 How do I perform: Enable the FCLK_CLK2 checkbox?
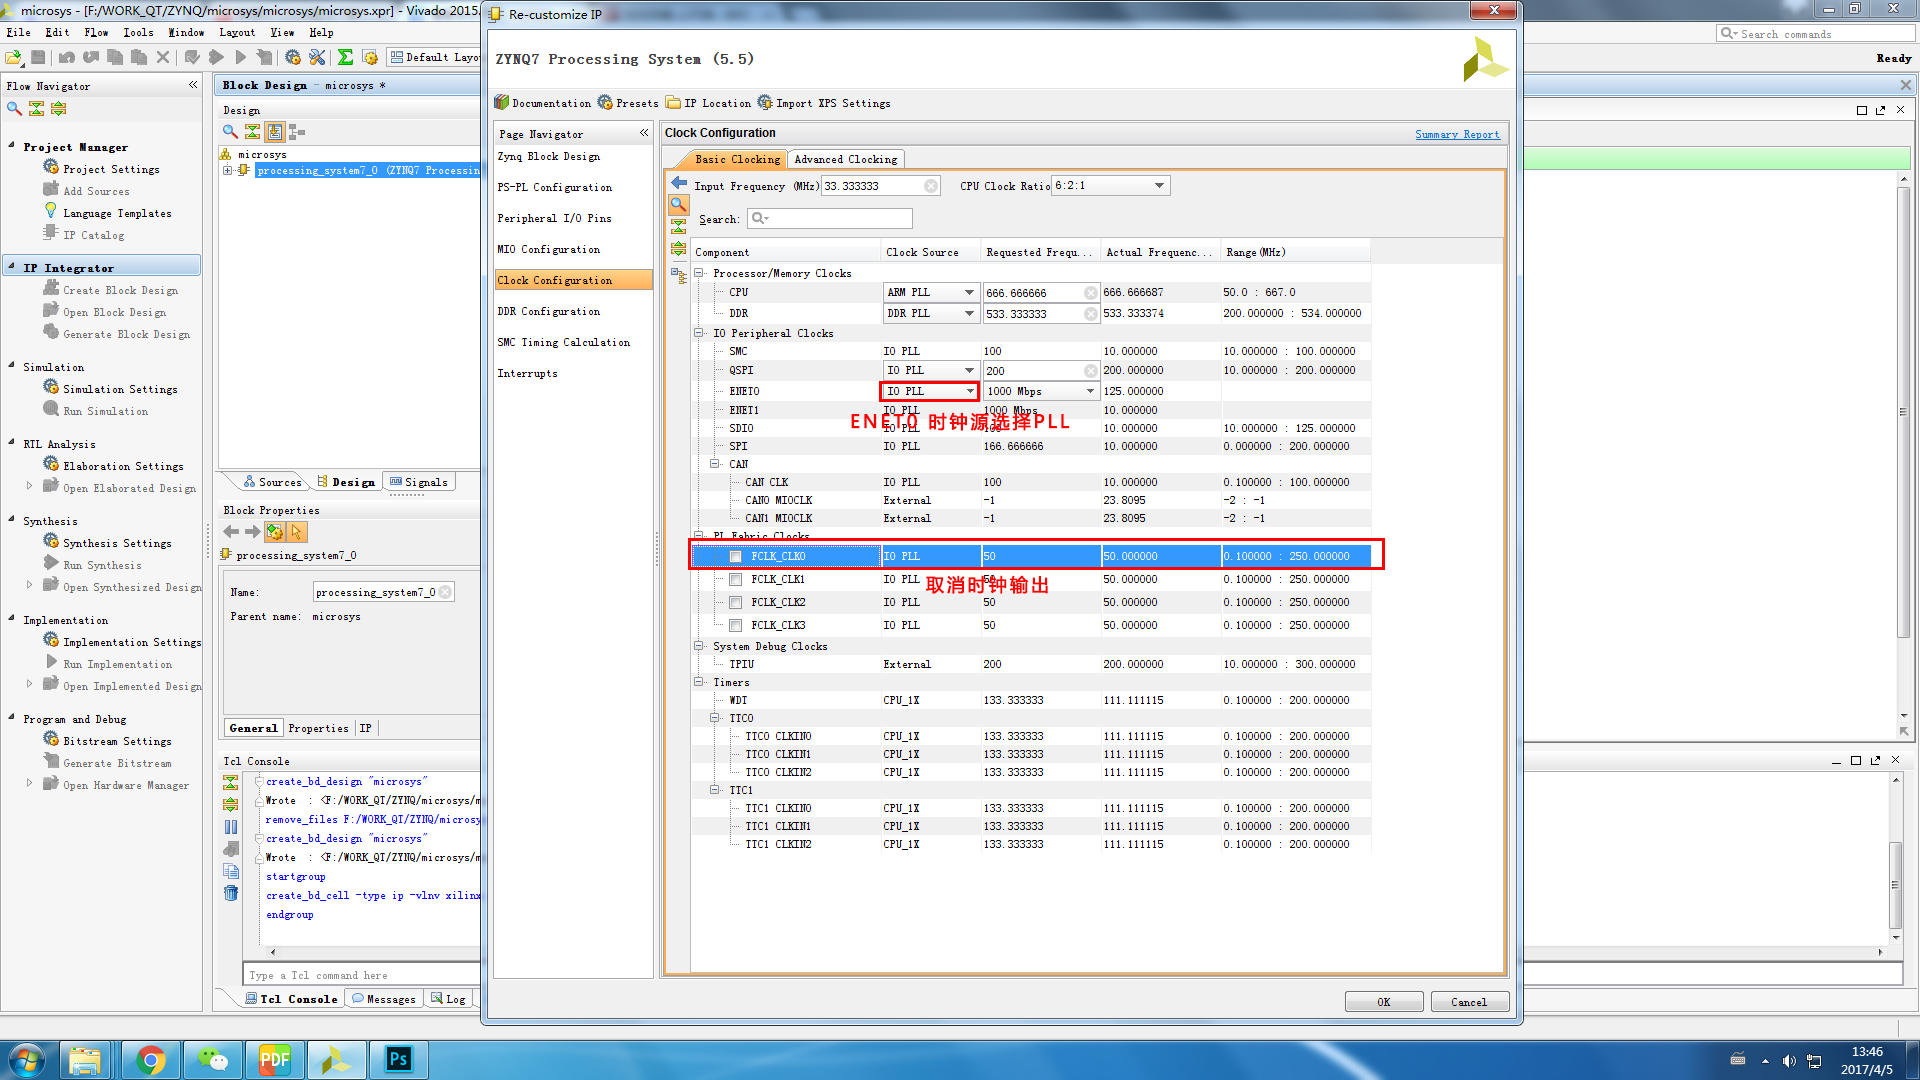tap(736, 603)
